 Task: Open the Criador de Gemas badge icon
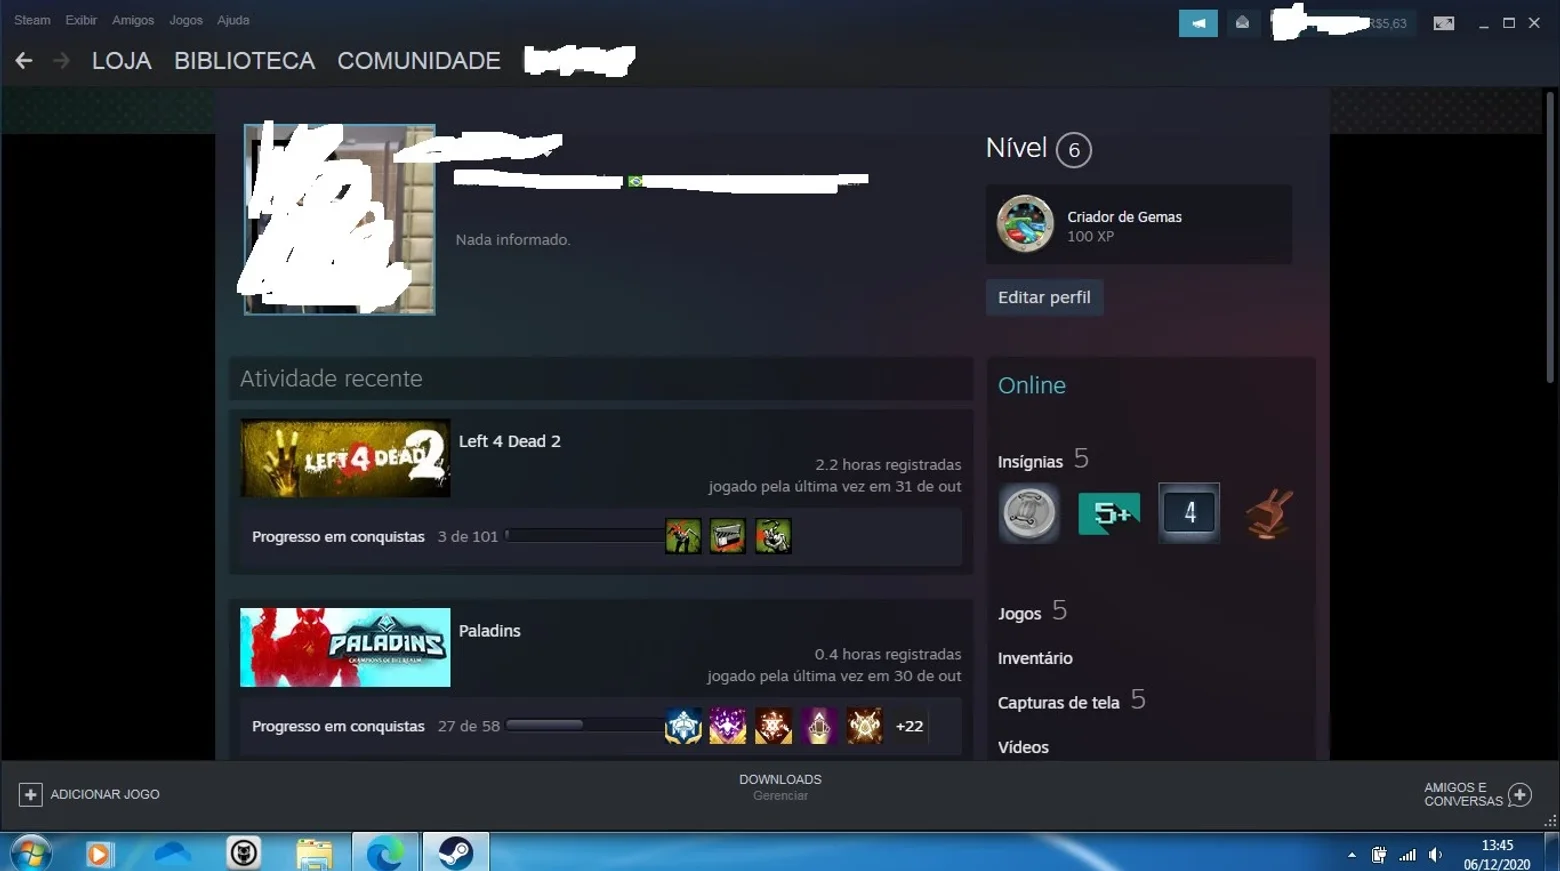click(x=1025, y=224)
